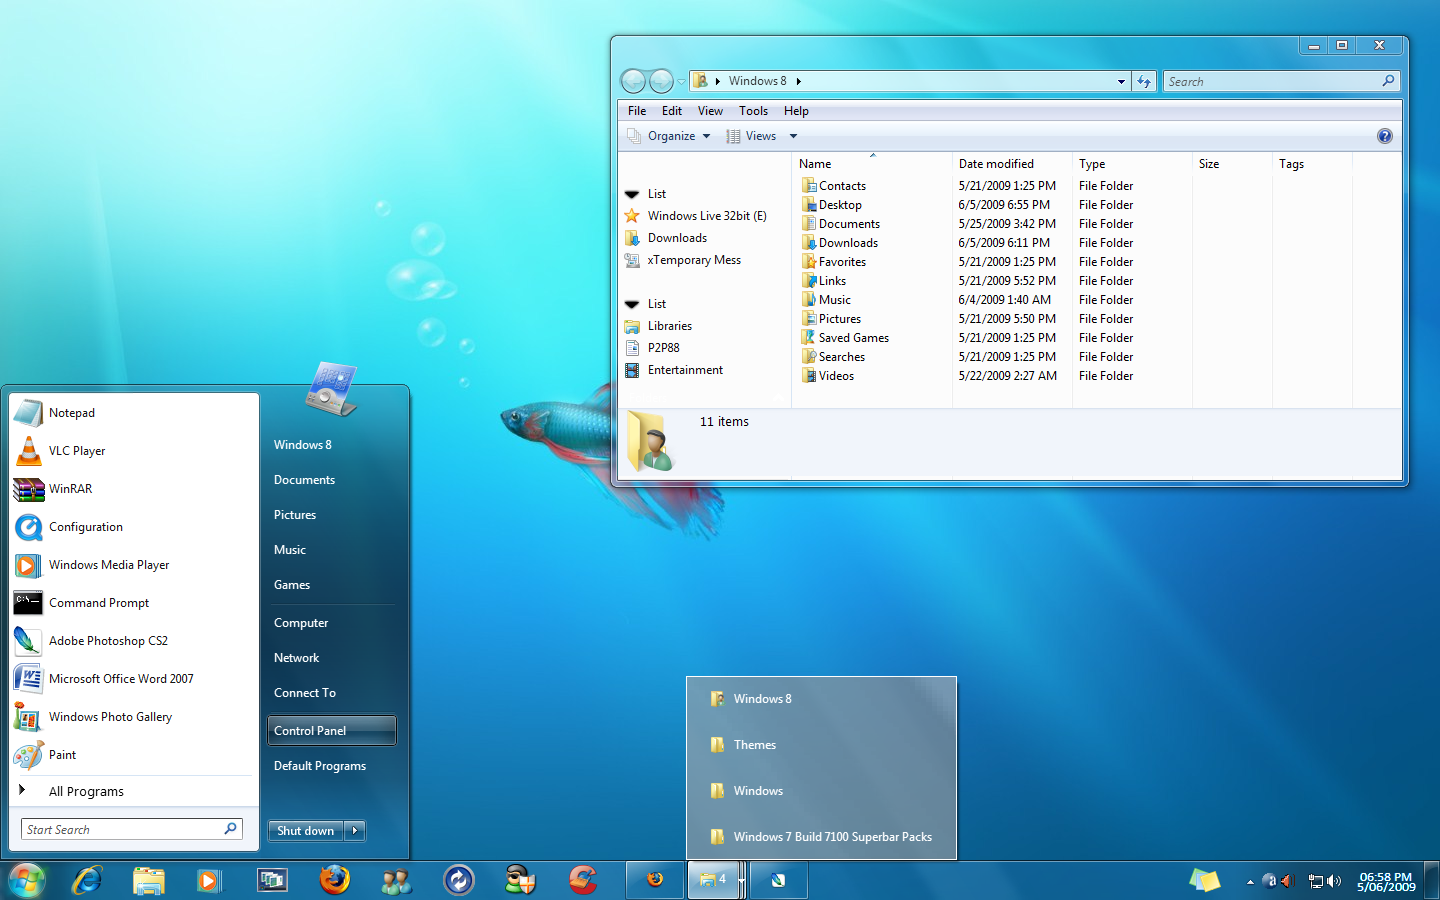Open the View menu
Image resolution: width=1440 pixels, height=900 pixels.
click(x=710, y=111)
